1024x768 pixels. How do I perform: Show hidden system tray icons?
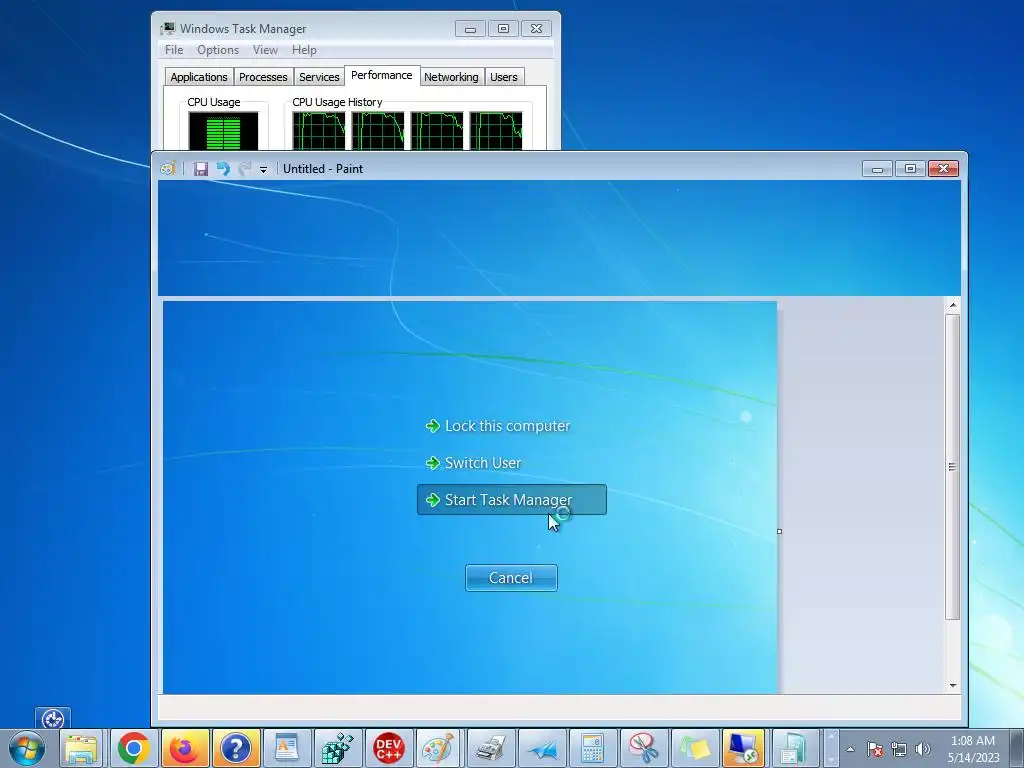pos(850,749)
